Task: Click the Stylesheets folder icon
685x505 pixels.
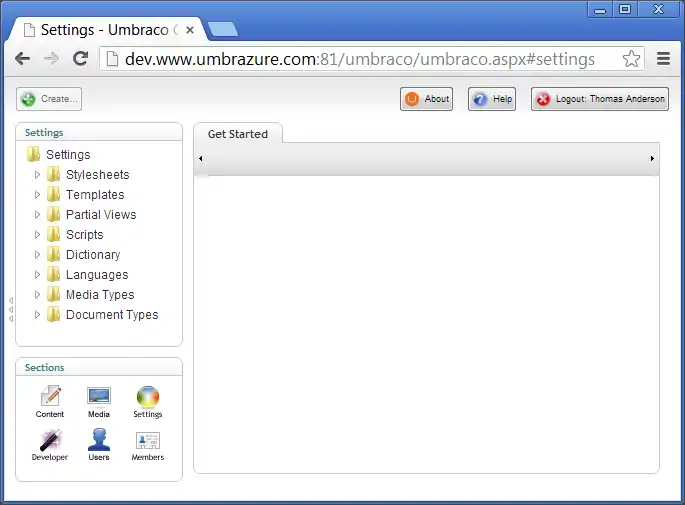Action: coord(53,174)
